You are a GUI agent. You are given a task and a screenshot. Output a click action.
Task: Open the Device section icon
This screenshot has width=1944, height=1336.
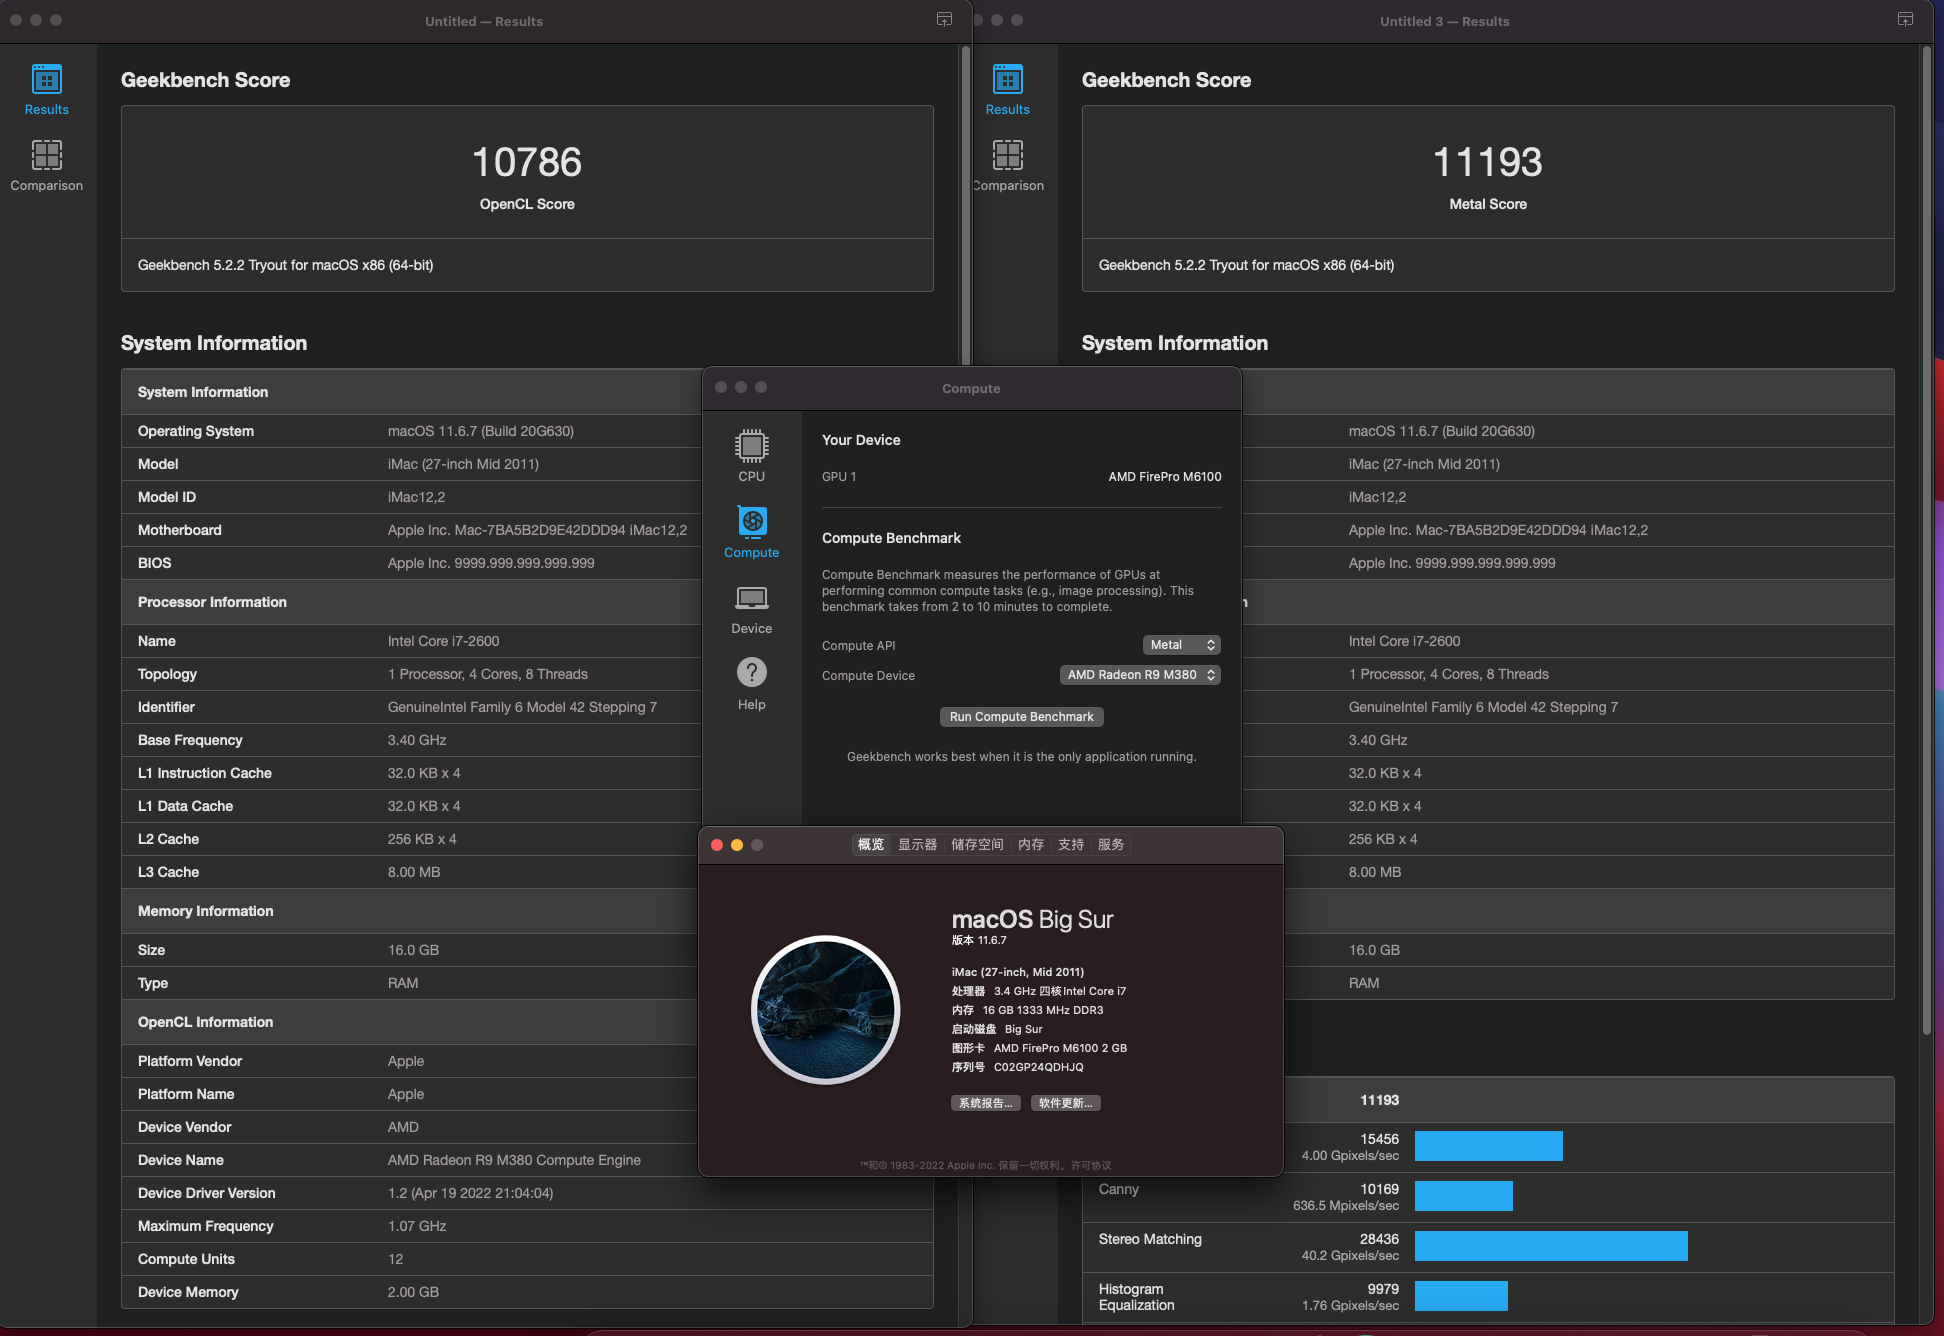tap(751, 607)
